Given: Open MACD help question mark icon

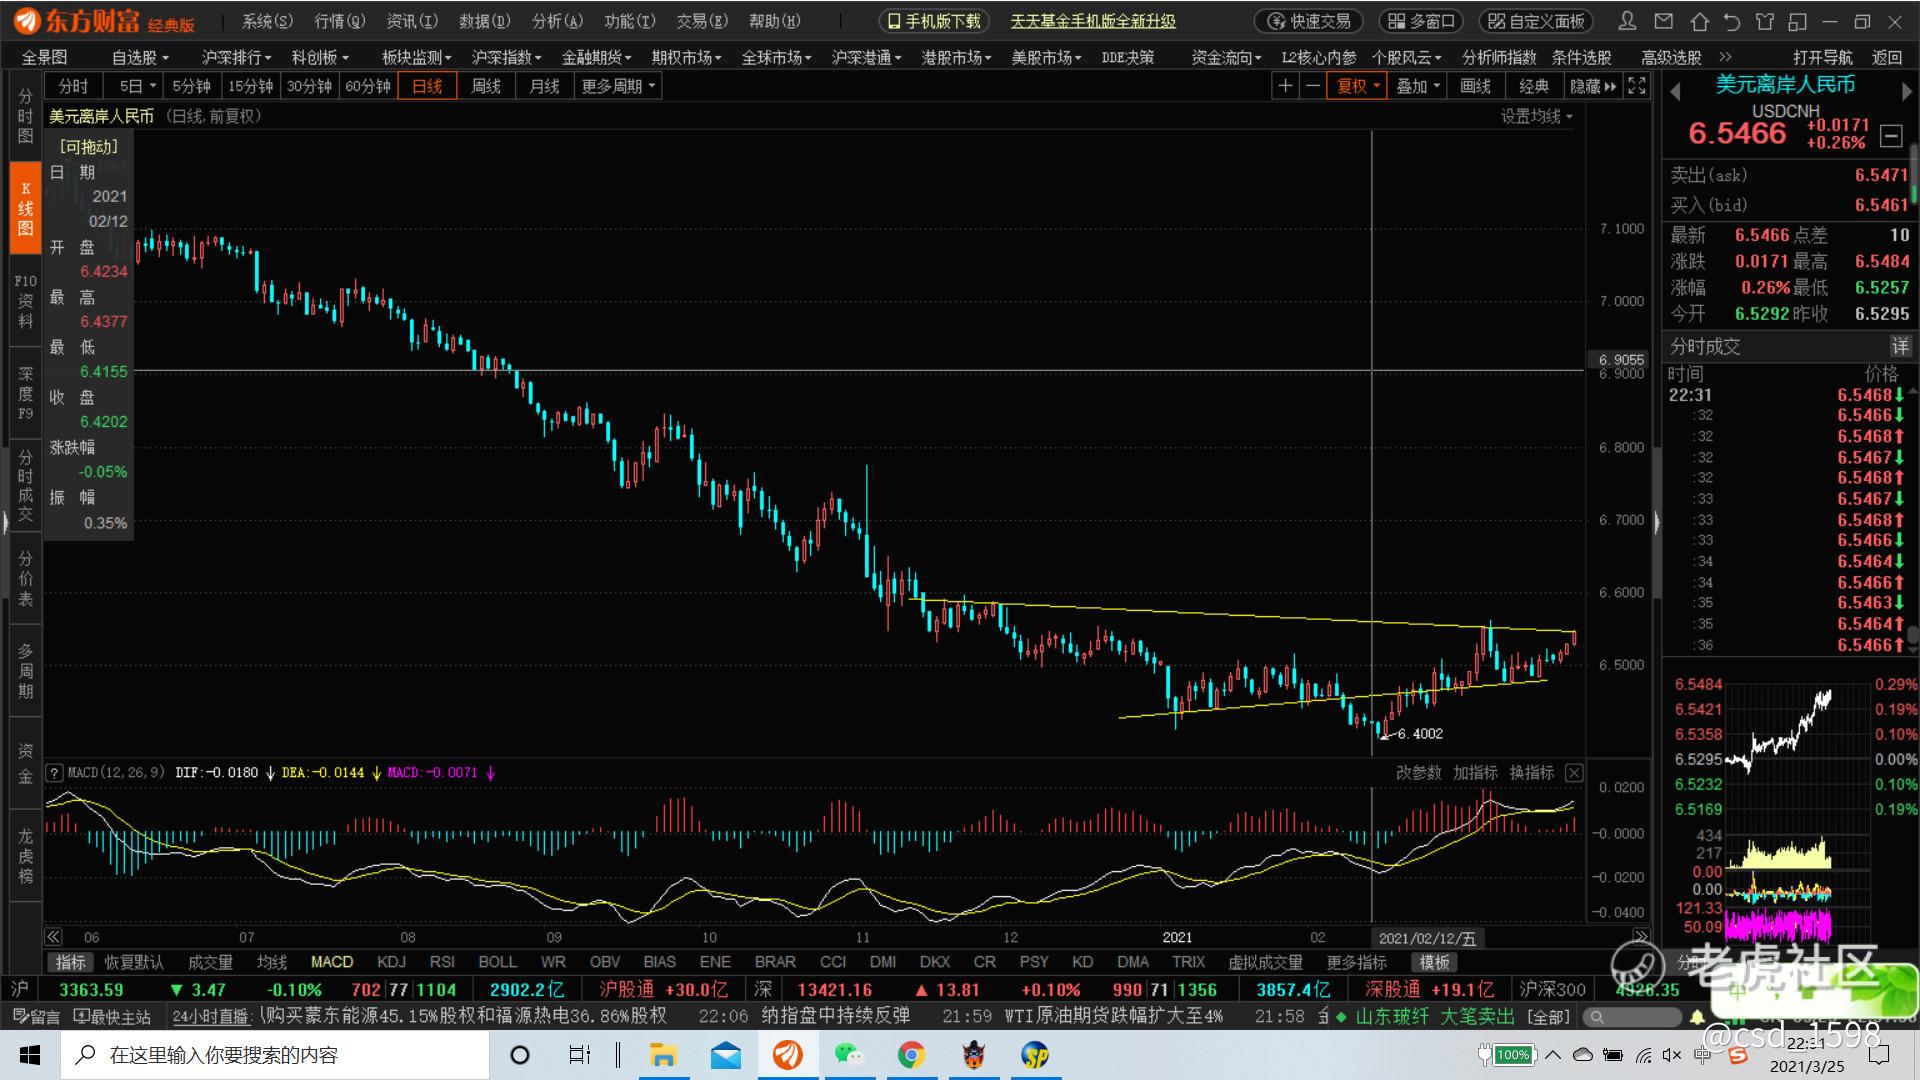Looking at the screenshot, I should pos(54,773).
